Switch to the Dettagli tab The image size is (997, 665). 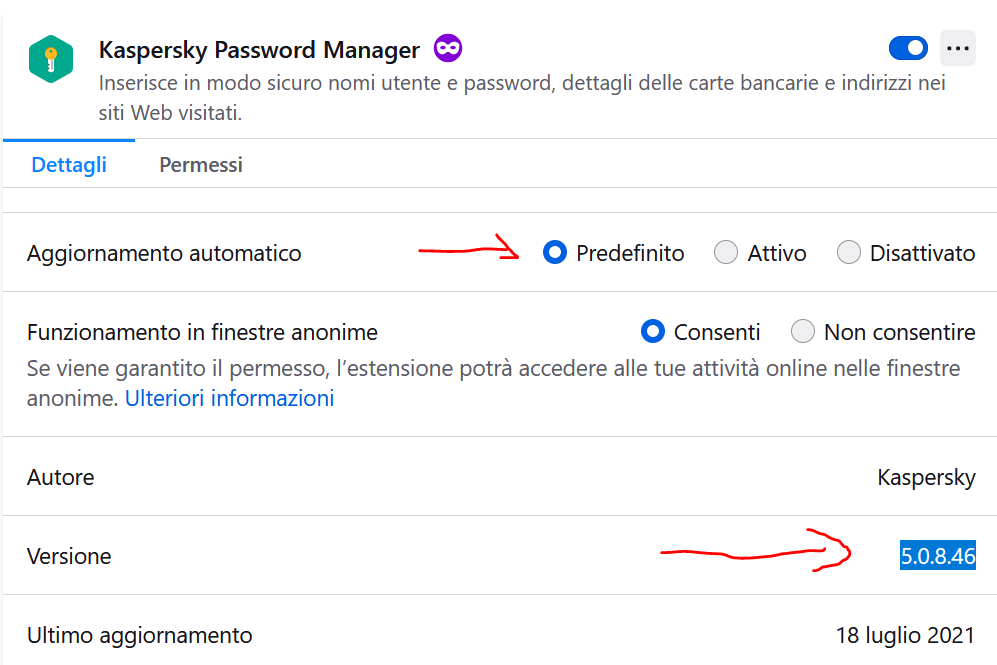click(69, 165)
